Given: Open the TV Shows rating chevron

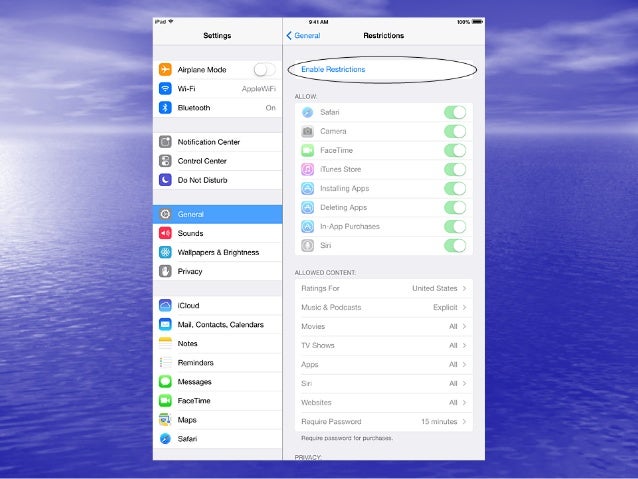Looking at the screenshot, I should coord(464,346).
